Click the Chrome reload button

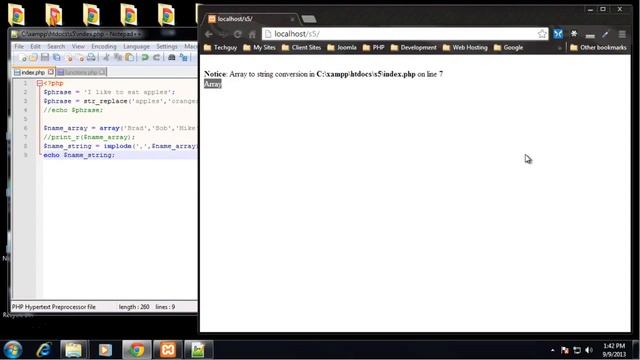[238, 34]
